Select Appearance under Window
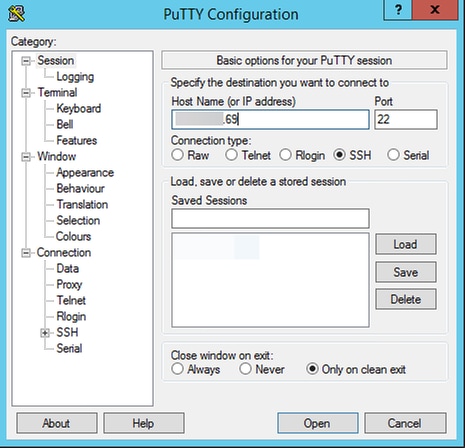 [x=85, y=172]
